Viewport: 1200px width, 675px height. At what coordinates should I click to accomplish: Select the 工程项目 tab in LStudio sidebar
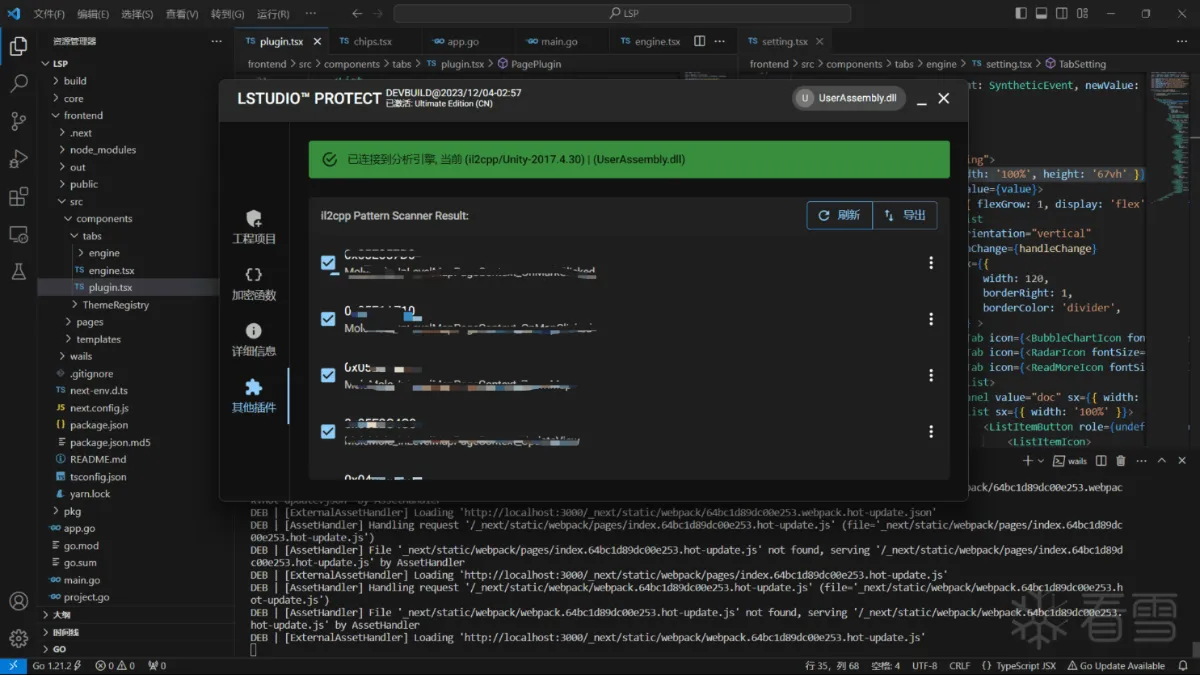point(254,228)
